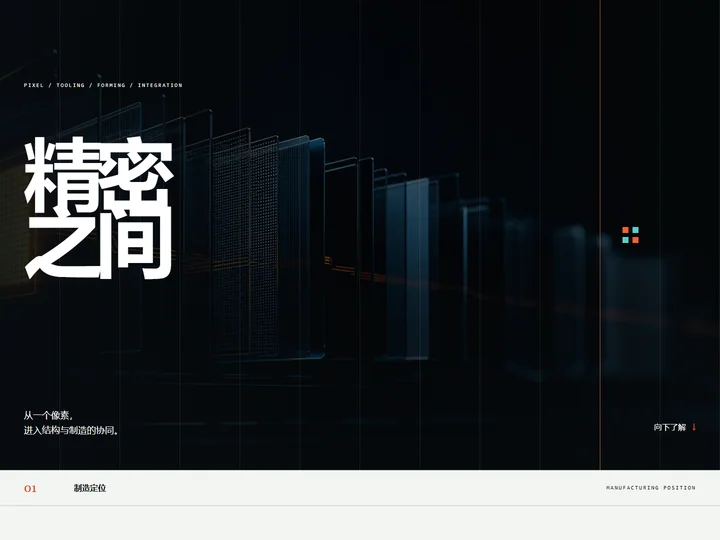Click the 制造定位 section title
The image size is (720, 540).
[90, 488]
